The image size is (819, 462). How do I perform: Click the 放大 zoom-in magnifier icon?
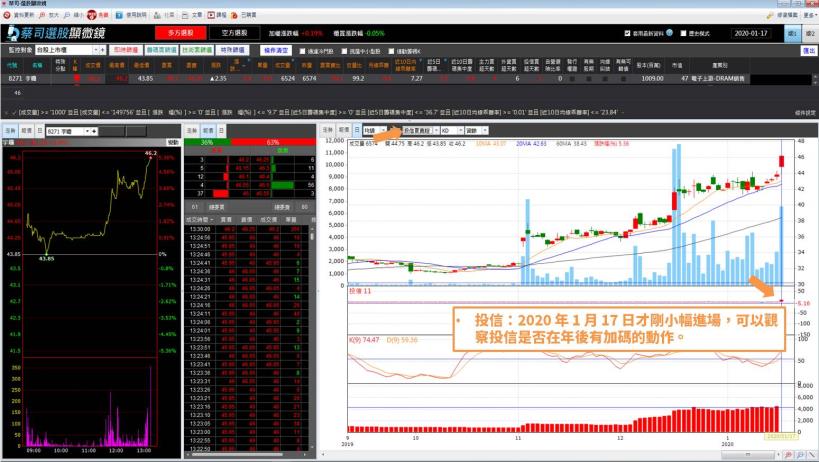tap(42, 15)
